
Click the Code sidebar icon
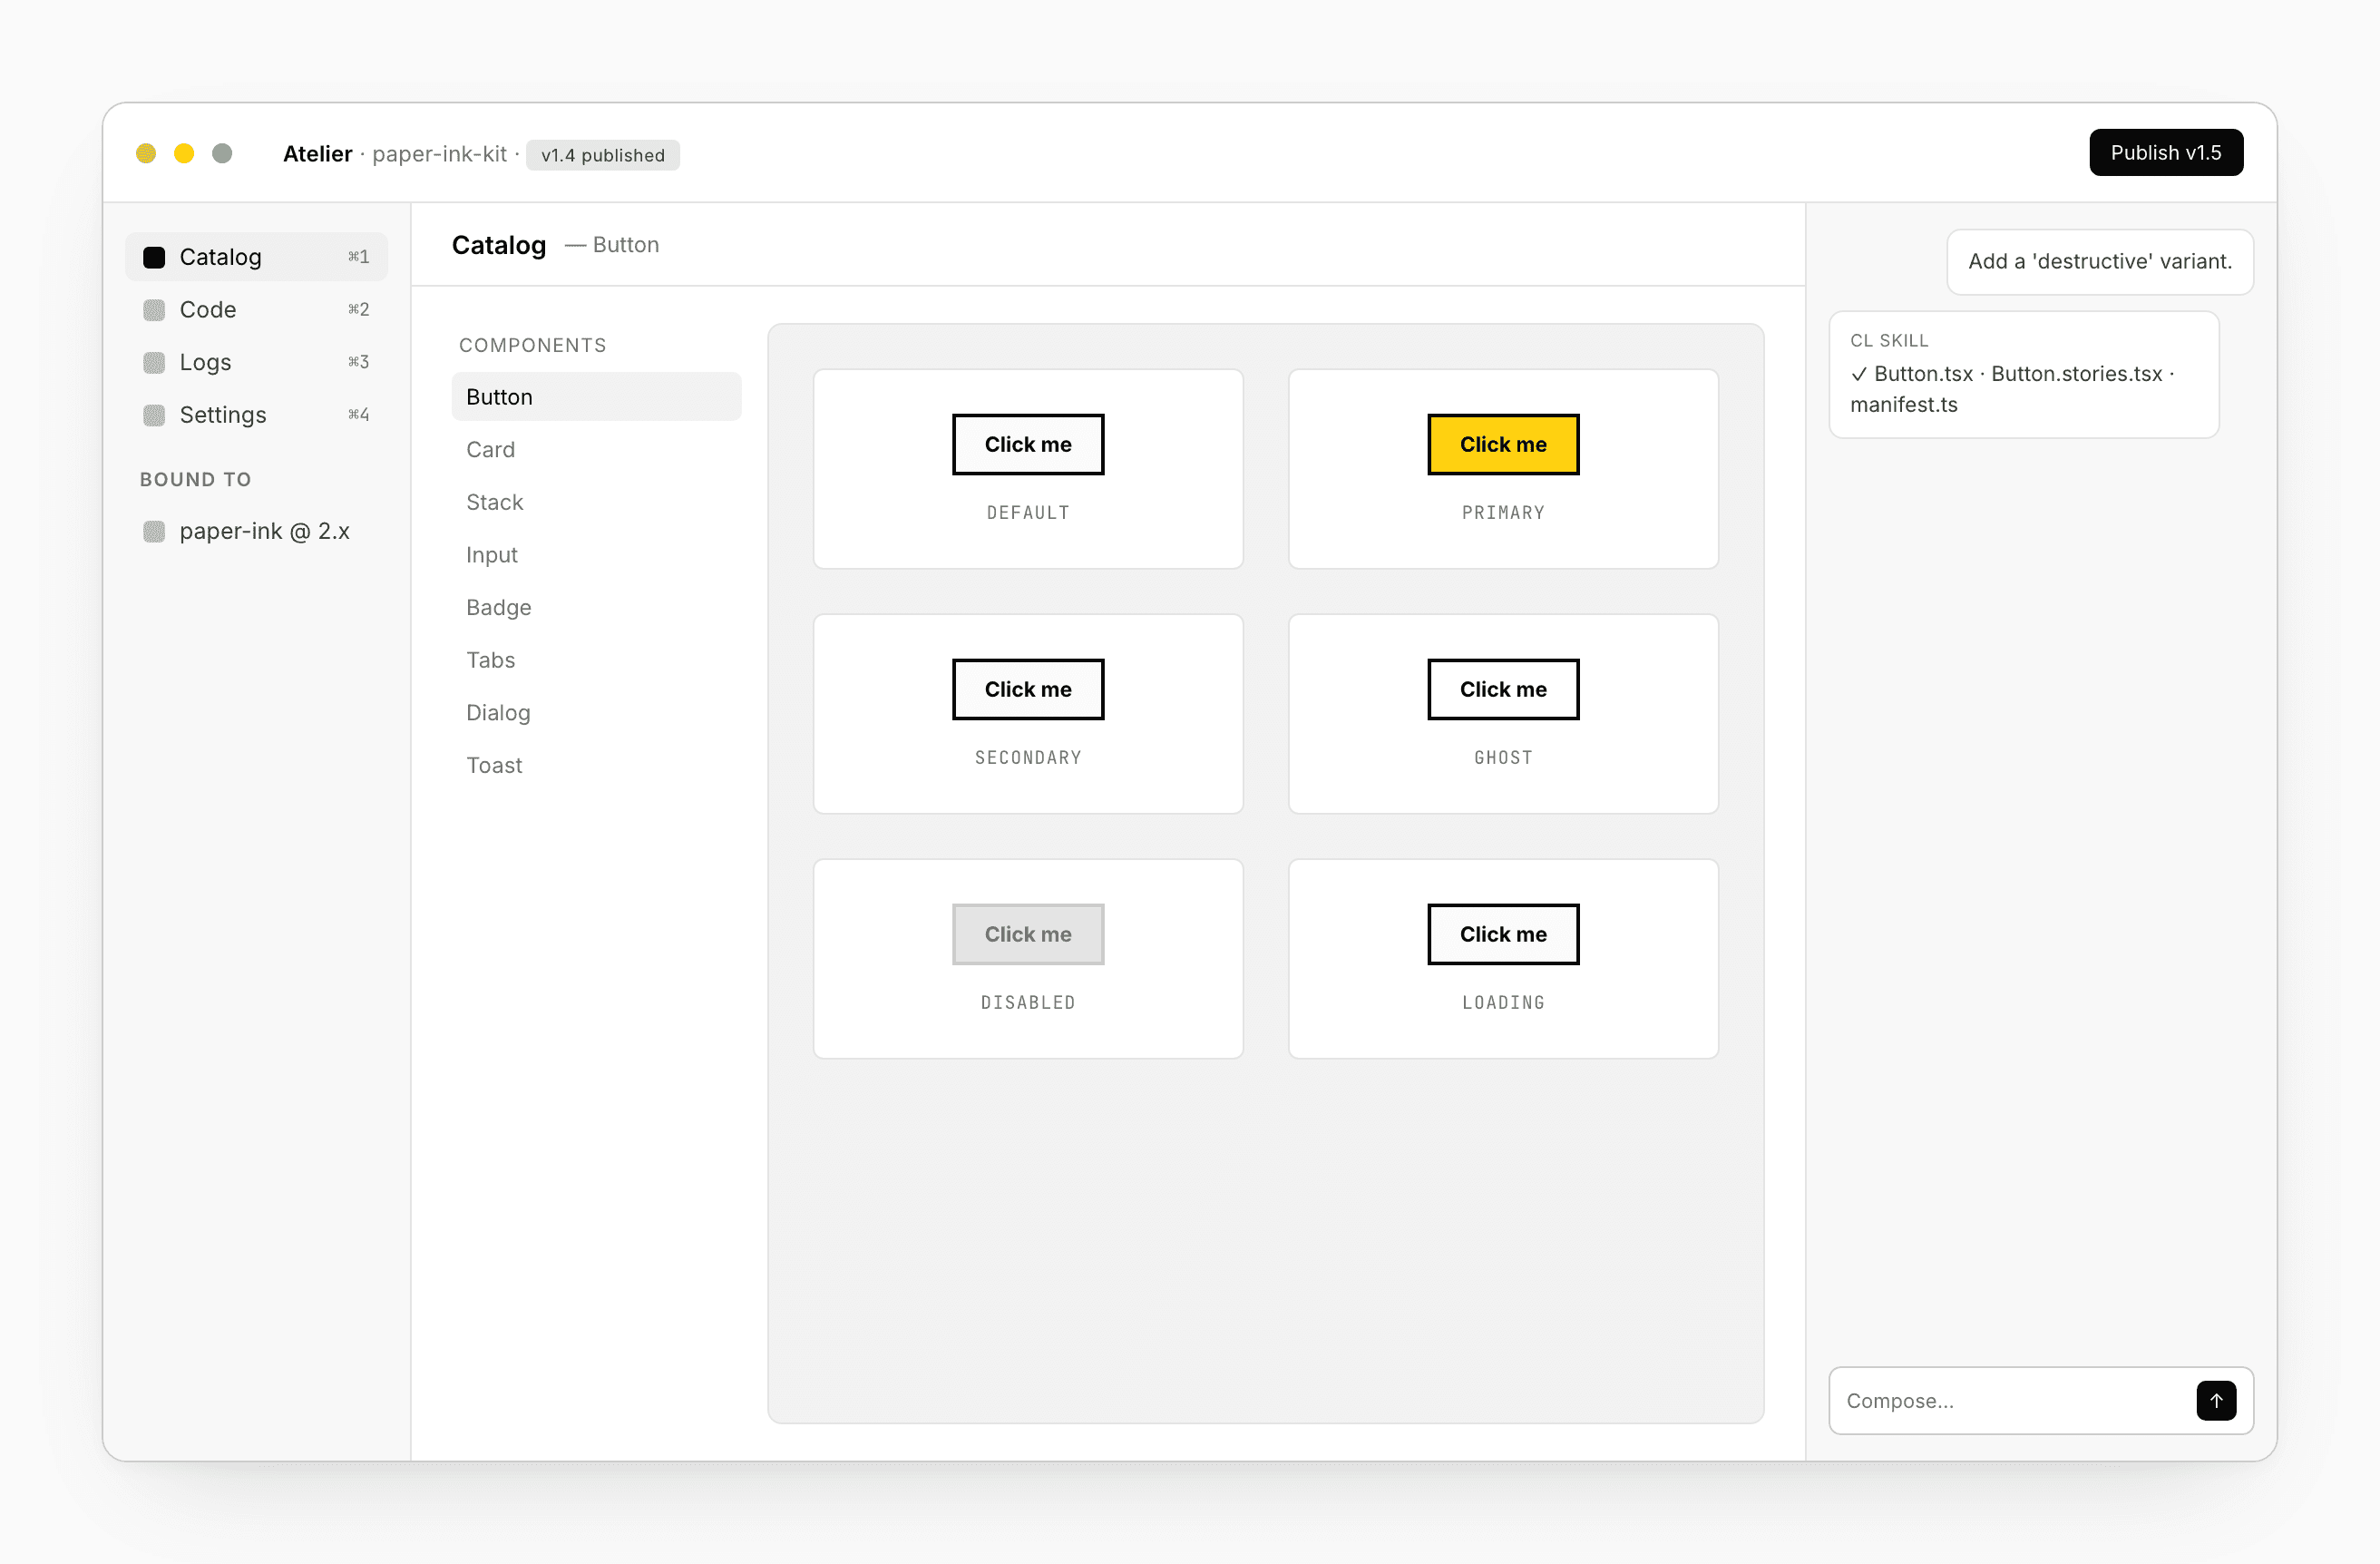coord(154,310)
